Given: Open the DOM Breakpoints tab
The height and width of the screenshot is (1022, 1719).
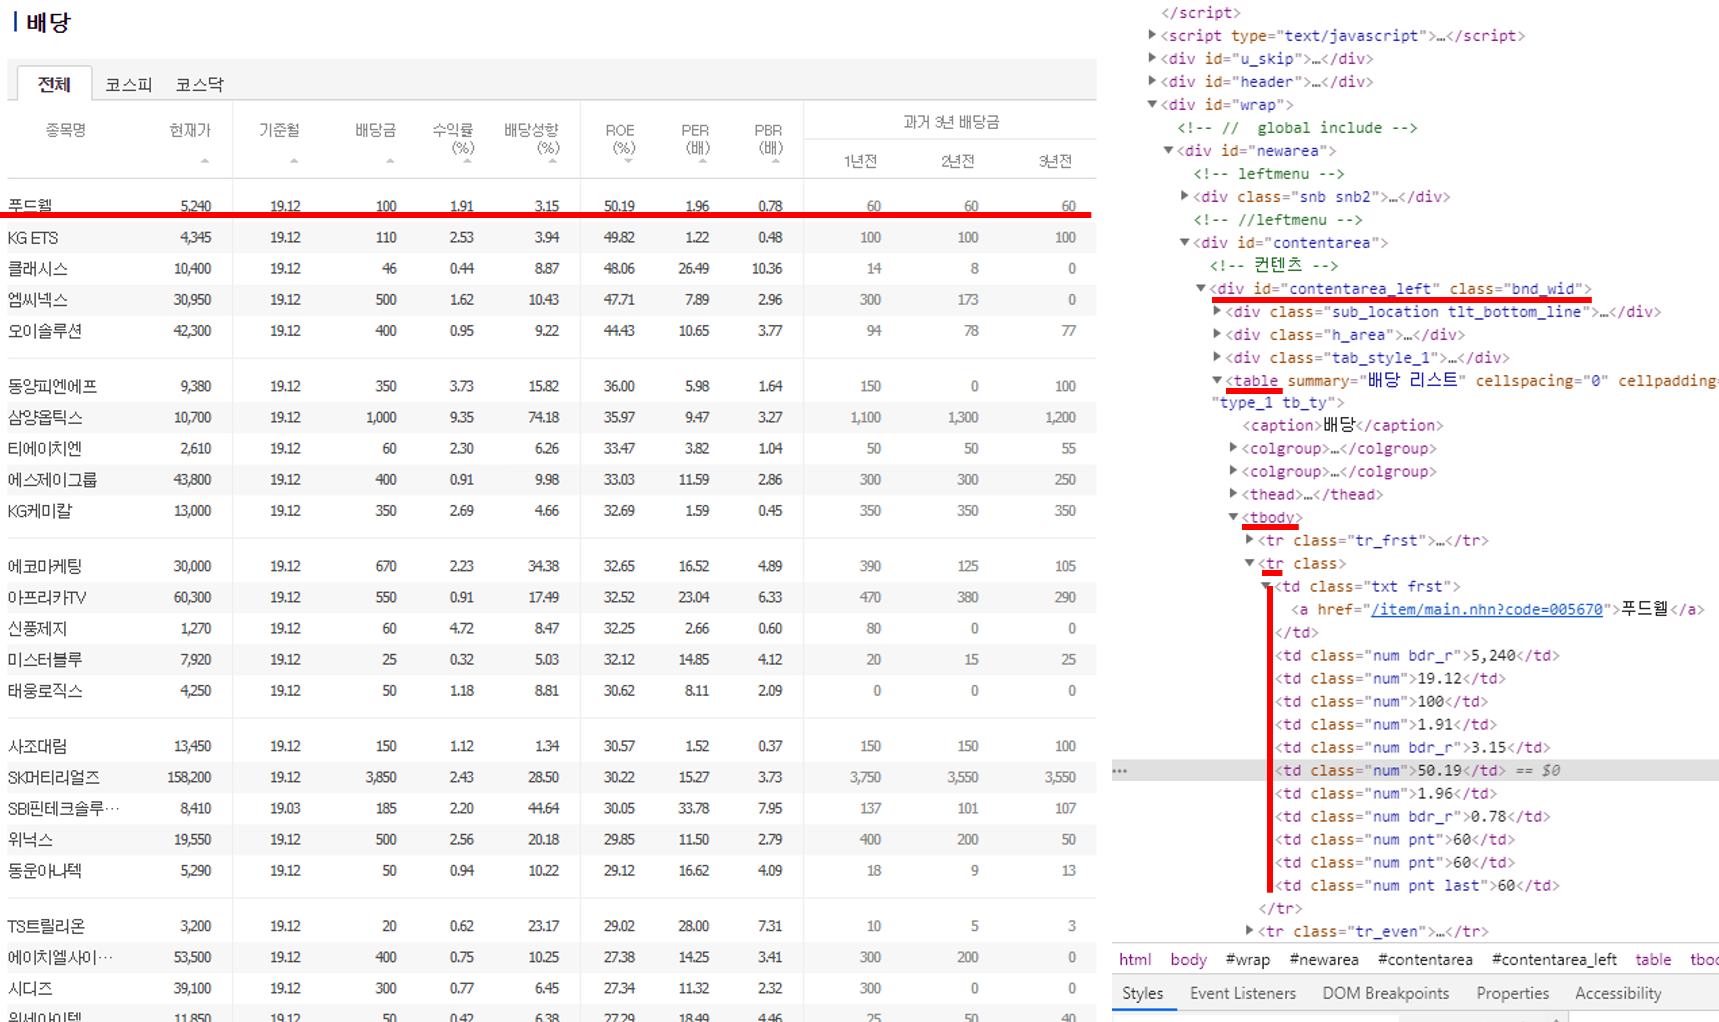Looking at the screenshot, I should (x=1385, y=993).
